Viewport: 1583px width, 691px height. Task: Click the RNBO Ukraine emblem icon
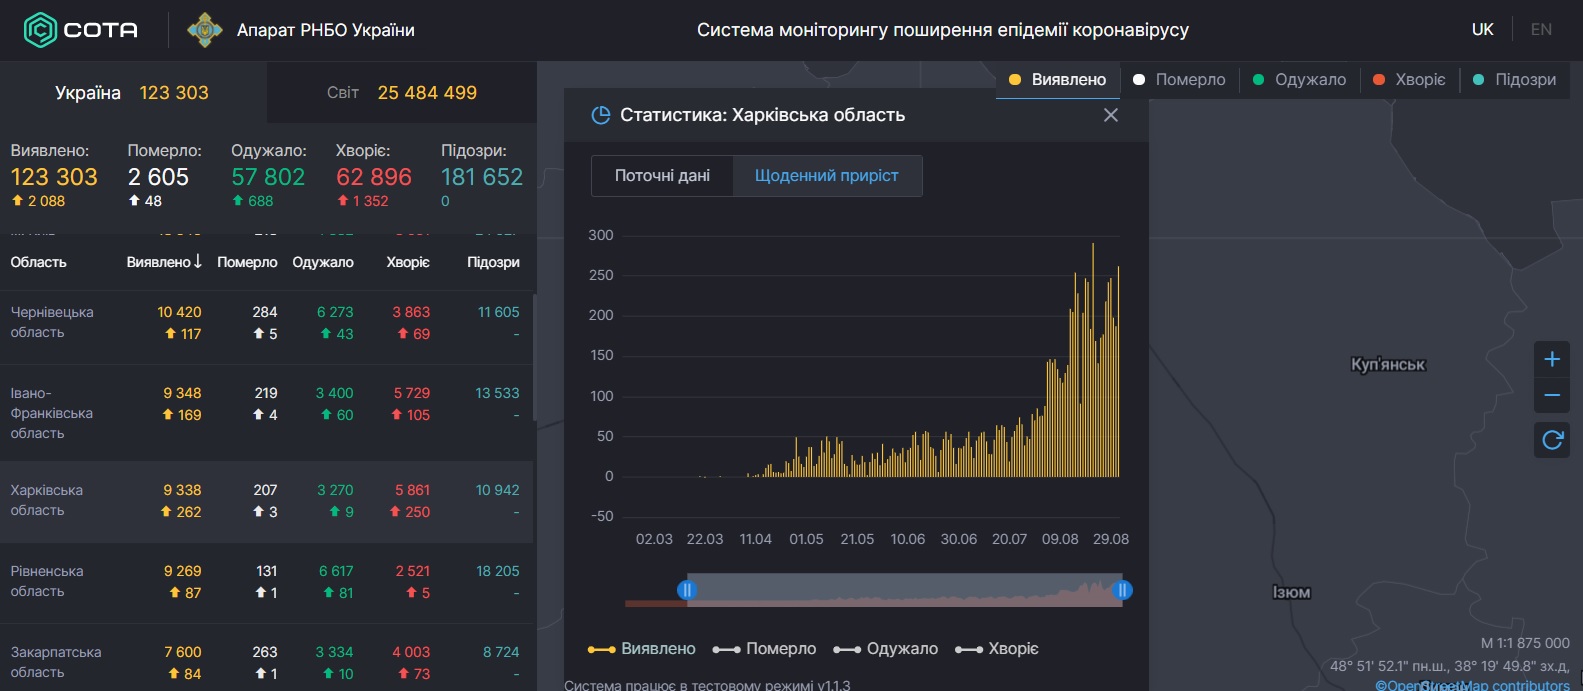[x=205, y=30]
